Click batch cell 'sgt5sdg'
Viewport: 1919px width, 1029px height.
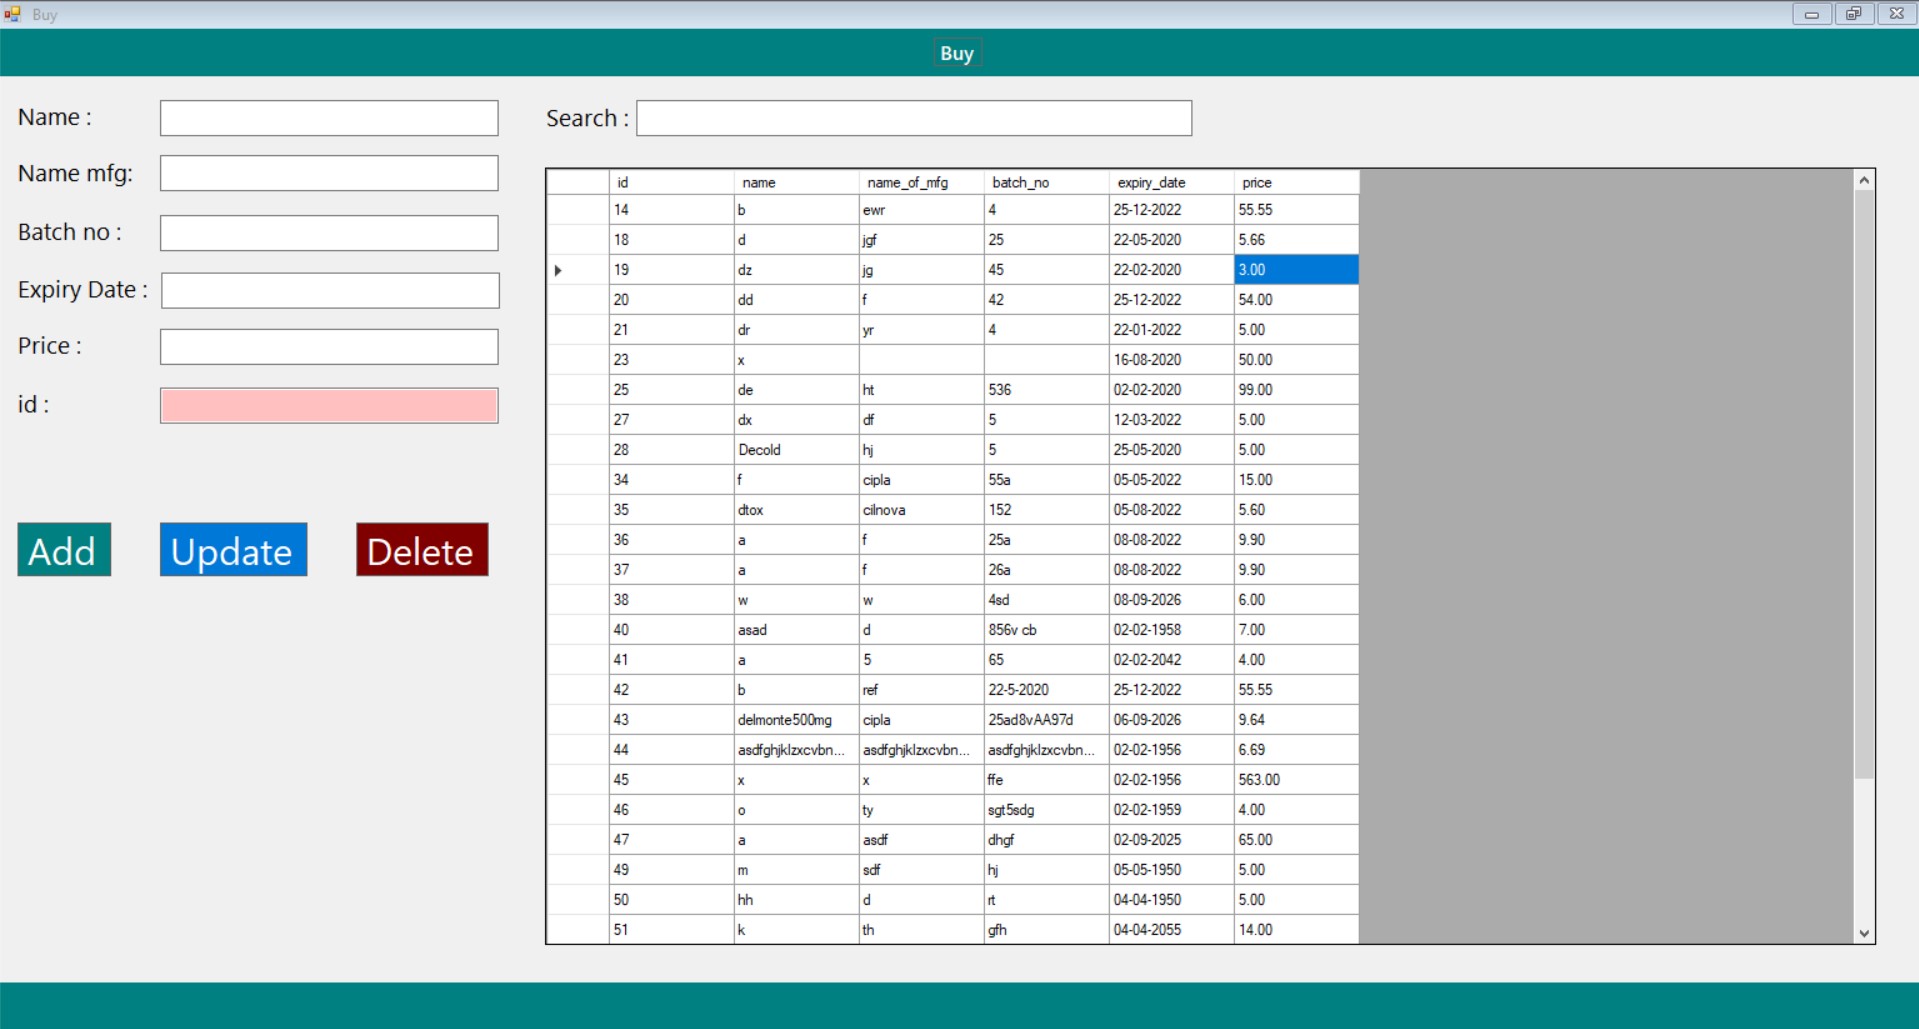point(1046,810)
